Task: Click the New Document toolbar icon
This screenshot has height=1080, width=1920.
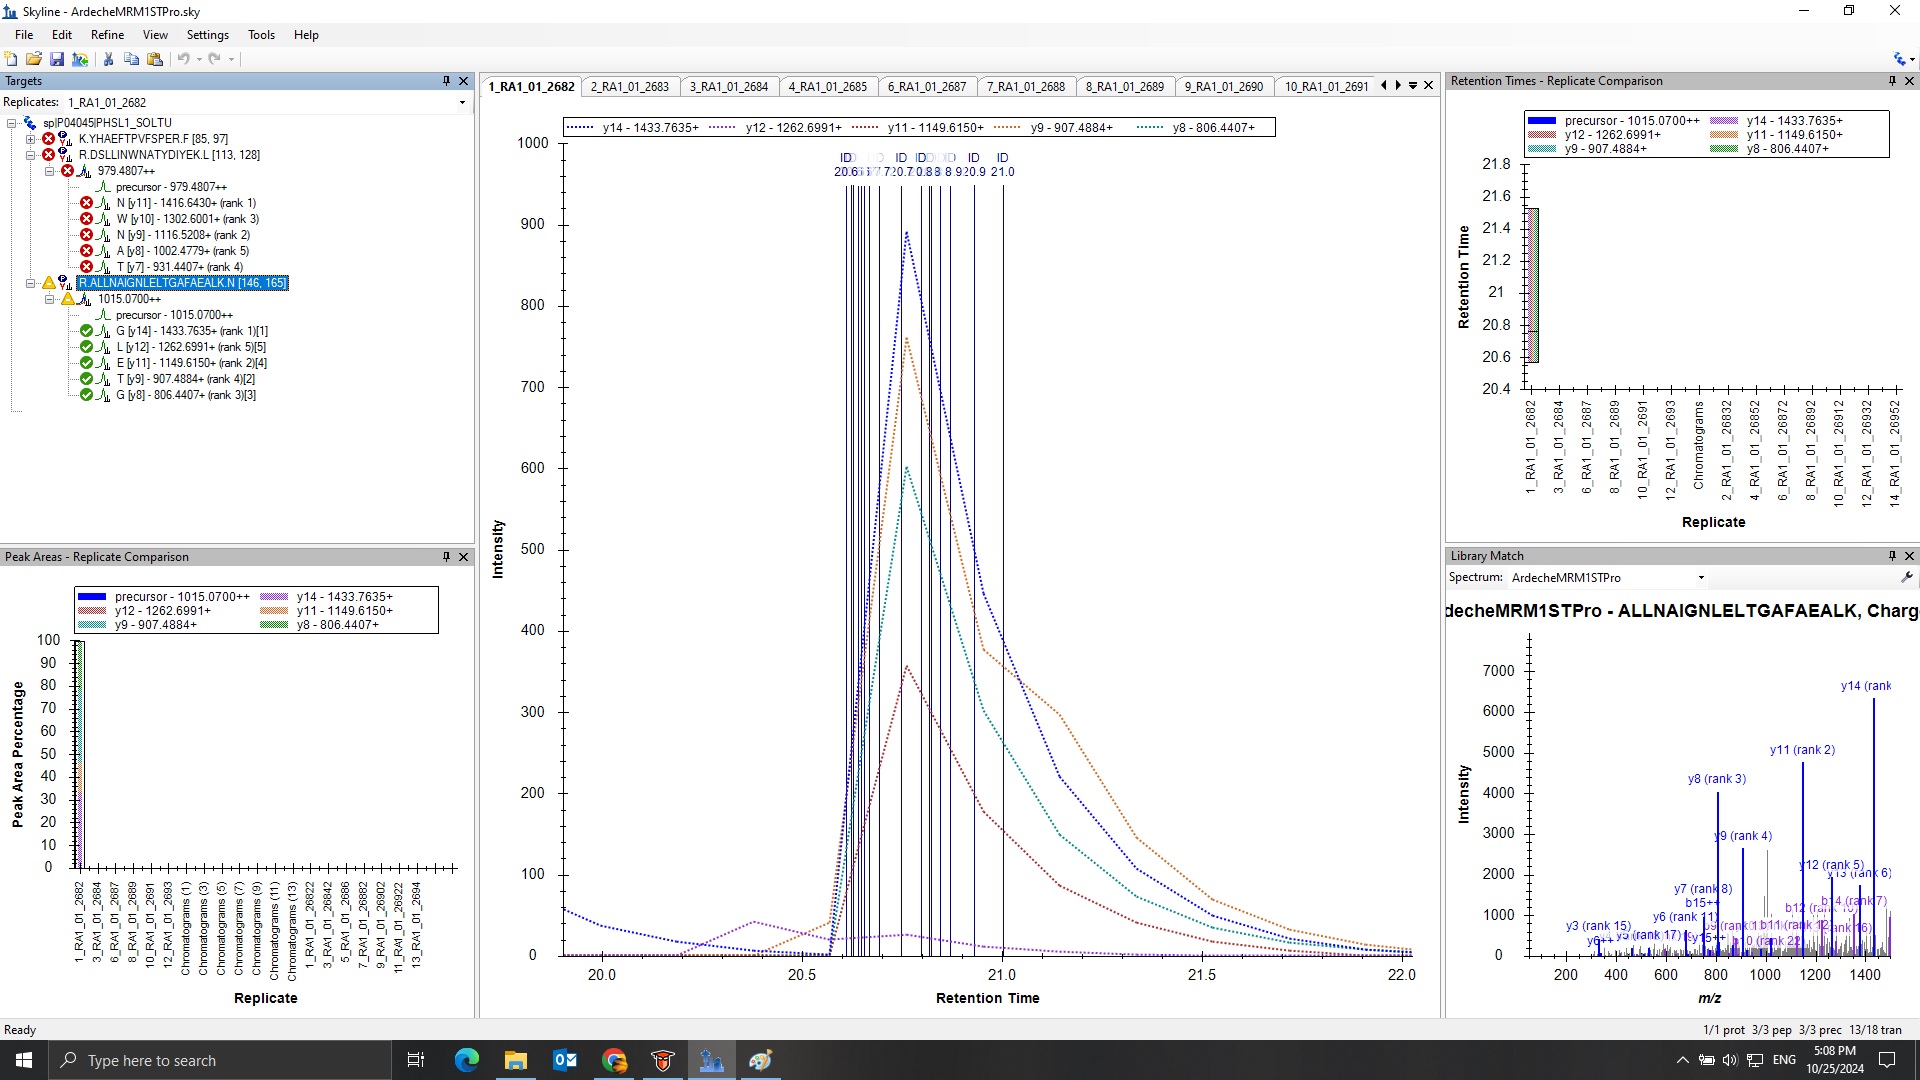Action: [11, 59]
